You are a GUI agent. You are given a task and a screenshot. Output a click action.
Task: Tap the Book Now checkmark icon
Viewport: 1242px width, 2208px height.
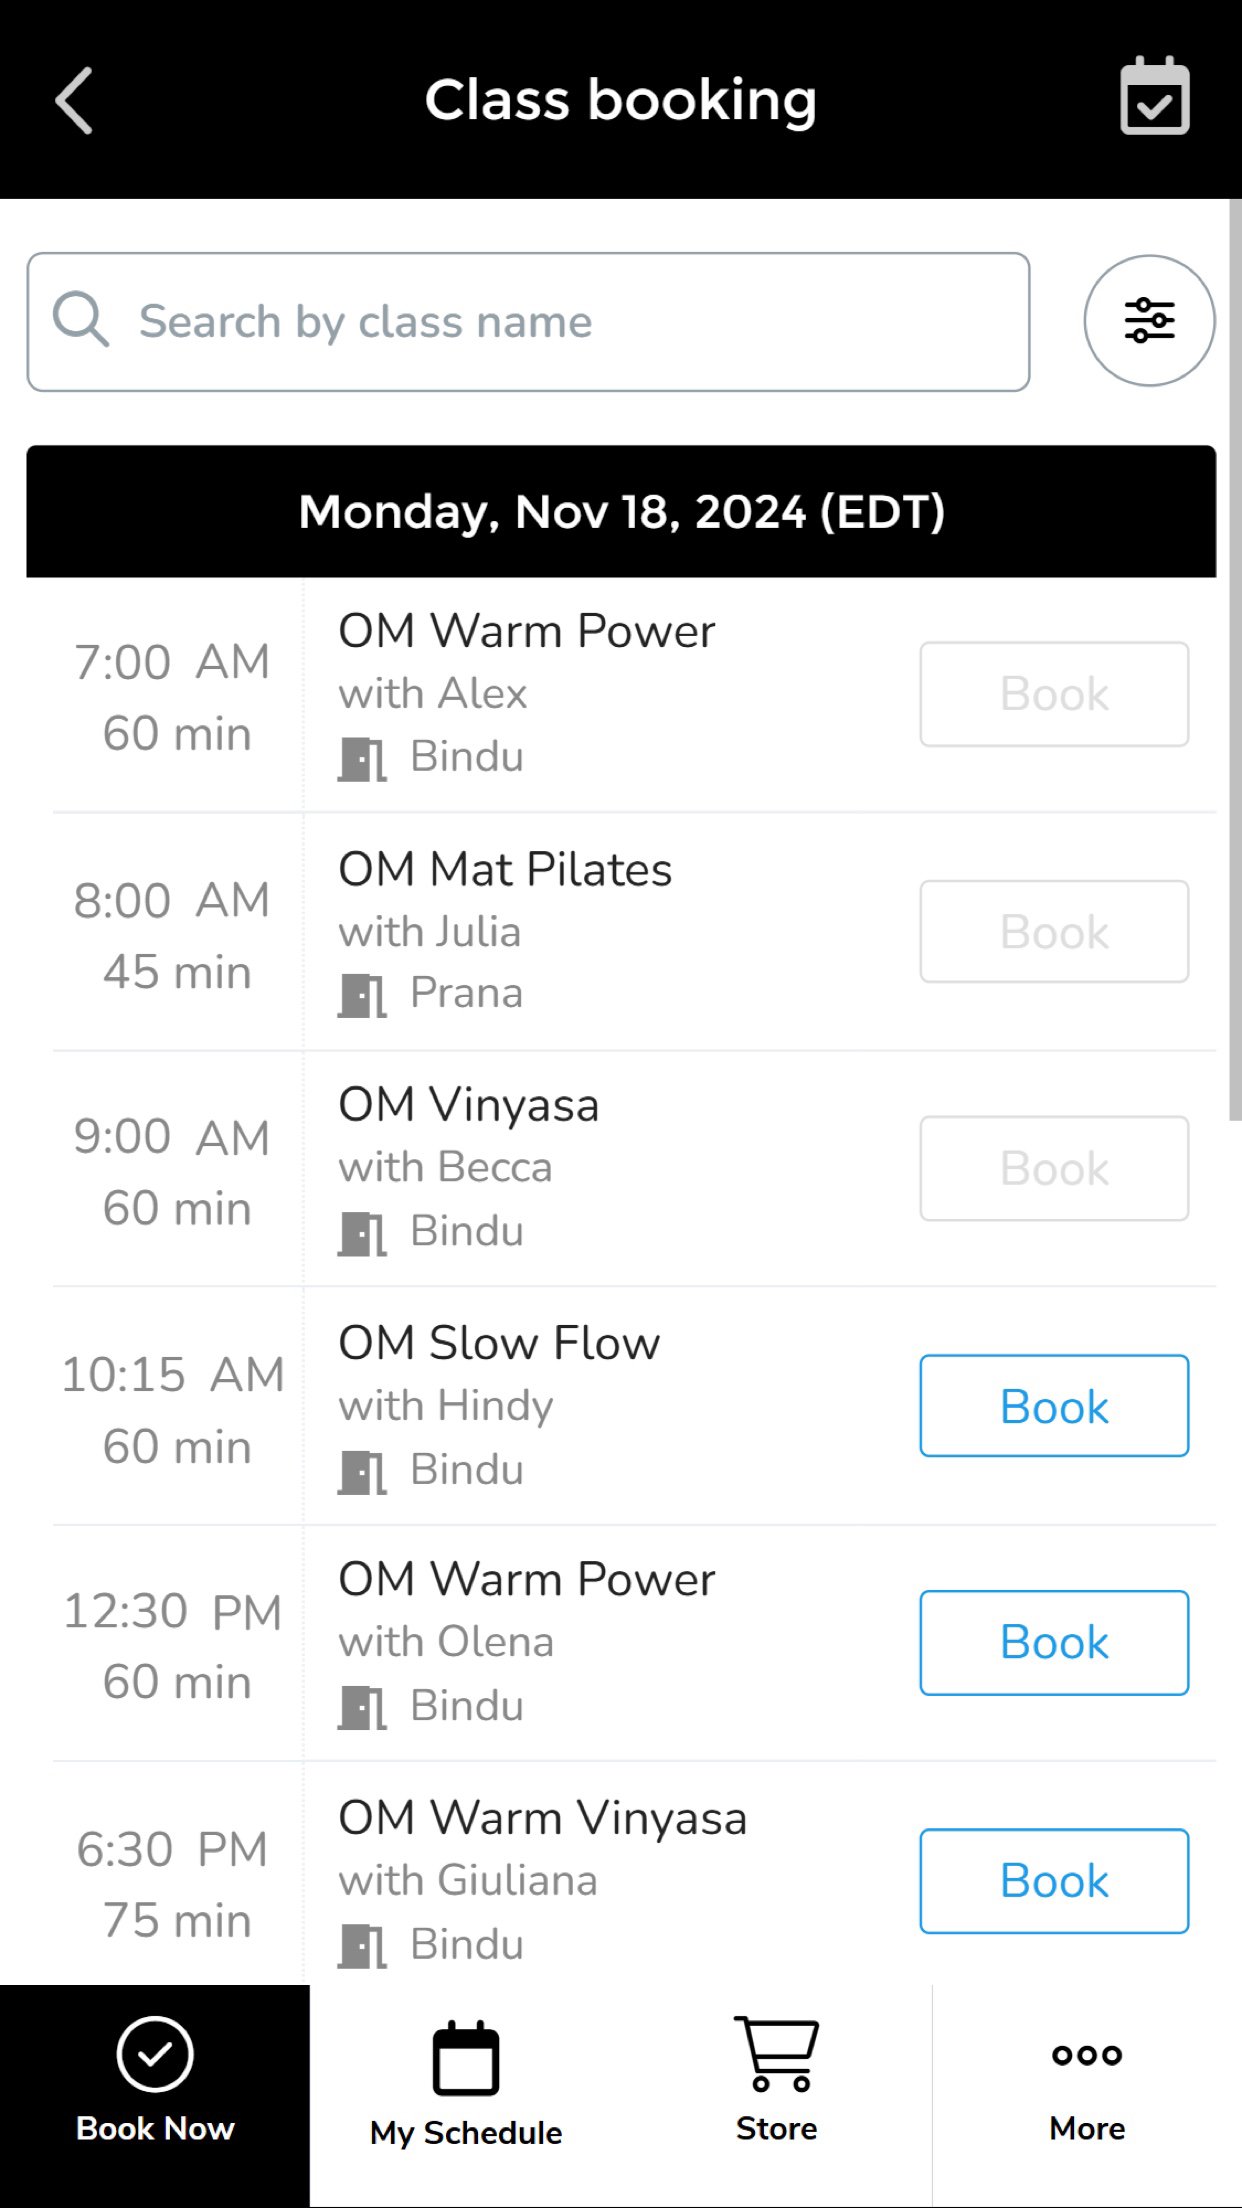(155, 2054)
